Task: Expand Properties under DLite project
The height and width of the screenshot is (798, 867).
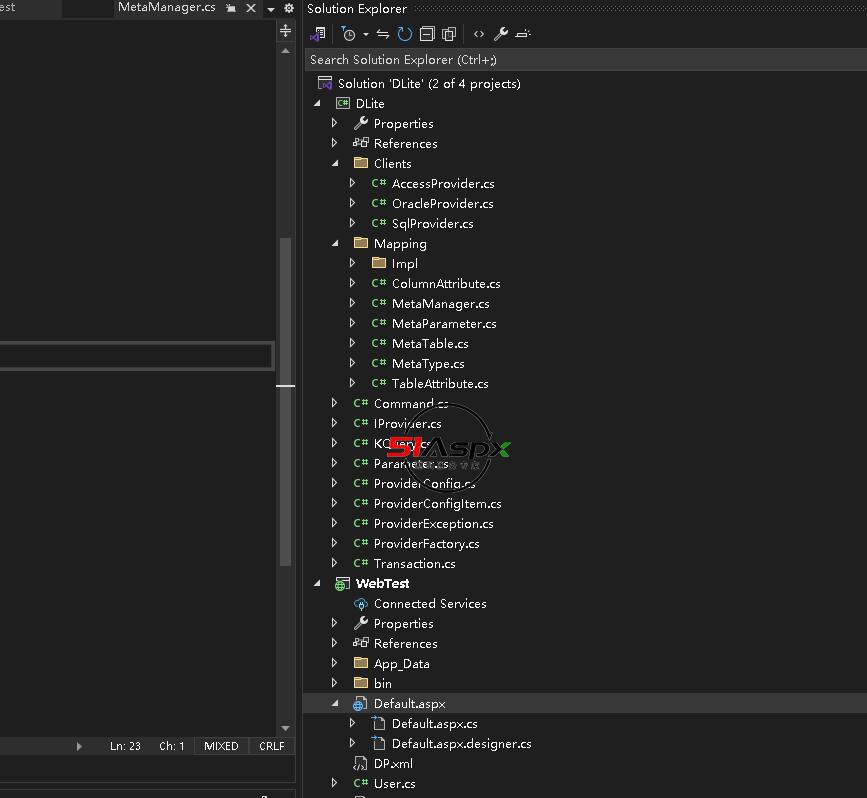Action: pyautogui.click(x=335, y=123)
